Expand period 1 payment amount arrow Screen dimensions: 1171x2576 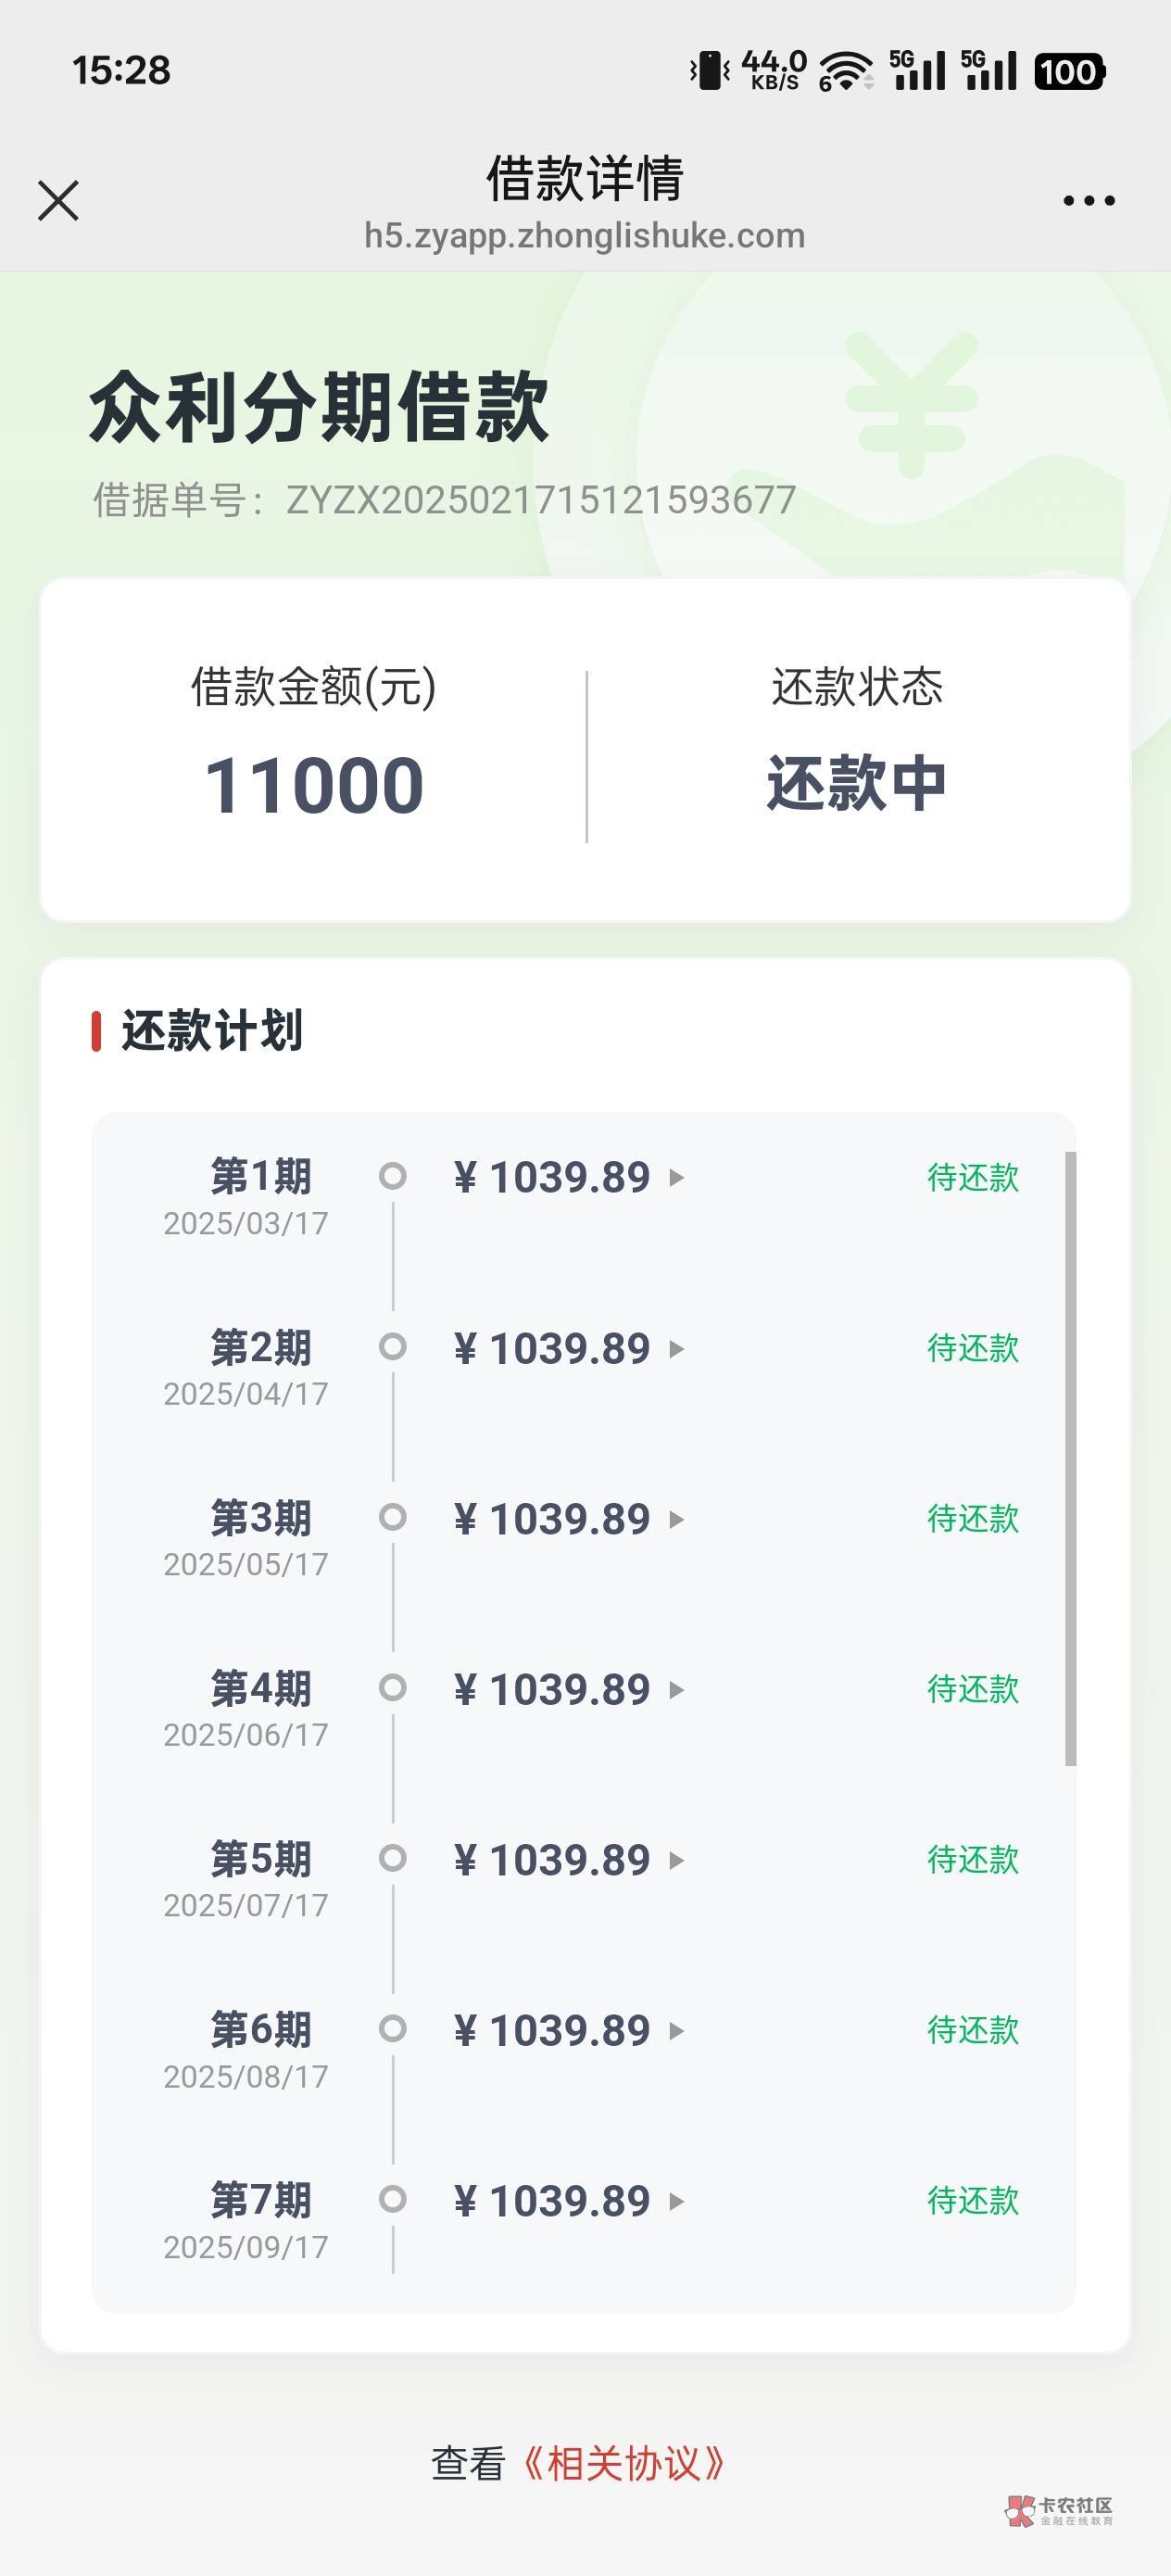(677, 1177)
